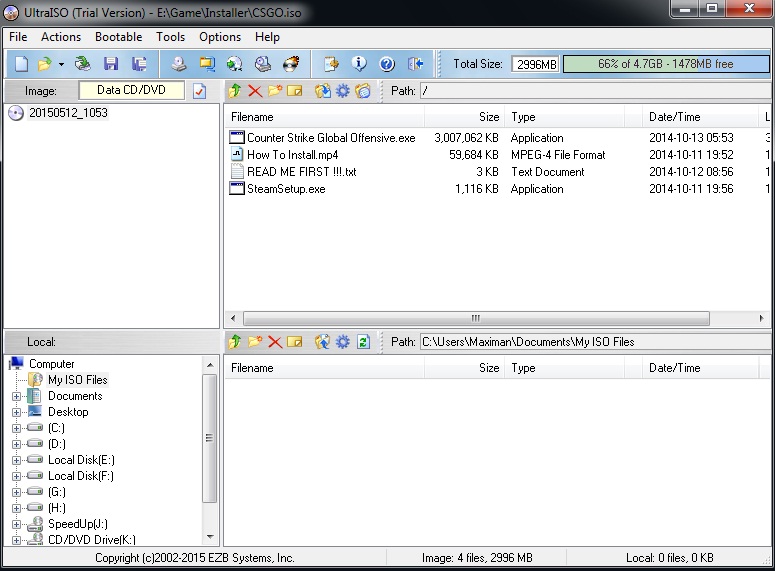This screenshot has width=775, height=571.
Task: Click the gear icon in local toolbar
Action: pyautogui.click(x=343, y=342)
